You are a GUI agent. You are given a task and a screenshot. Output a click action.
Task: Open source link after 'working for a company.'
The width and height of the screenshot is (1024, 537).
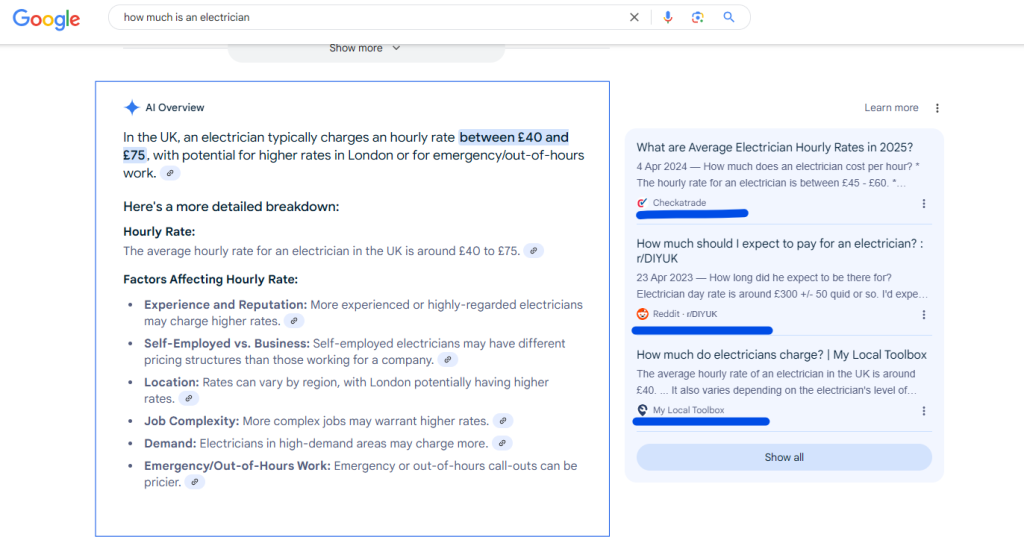pyautogui.click(x=447, y=360)
